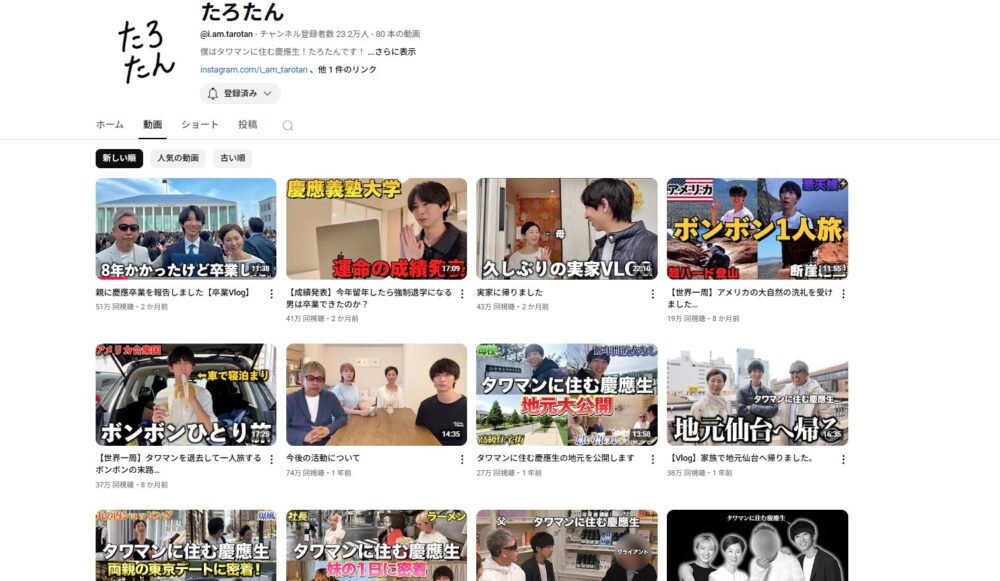The width and height of the screenshot is (1000, 581).
Task: Click the channel name たろたん heading
Action: [x=242, y=12]
